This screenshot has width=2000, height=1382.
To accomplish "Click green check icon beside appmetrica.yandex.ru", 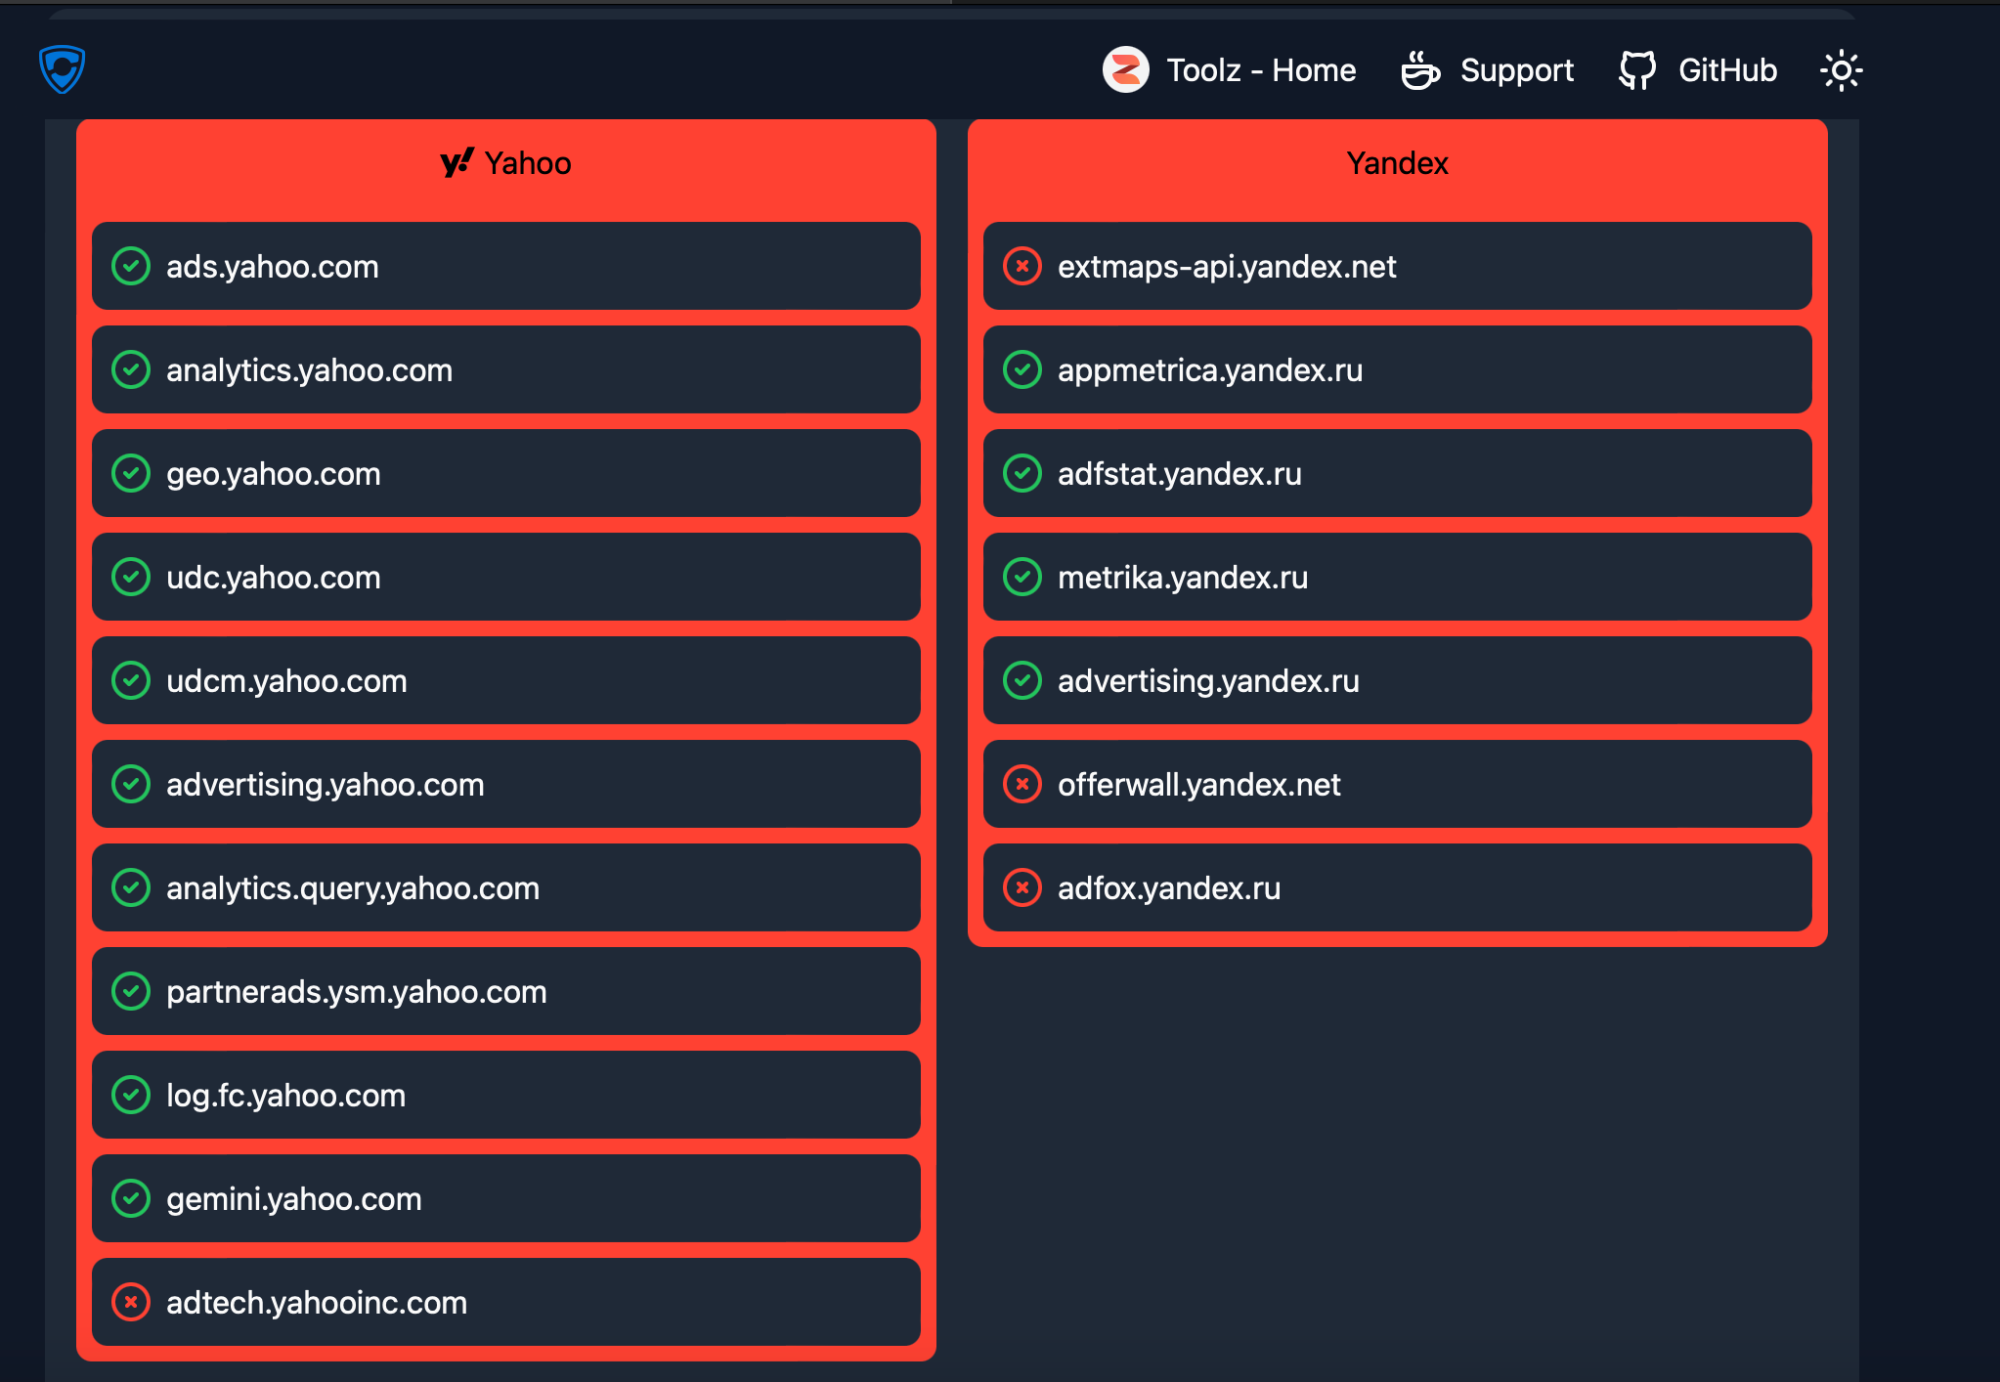I will tap(1022, 369).
